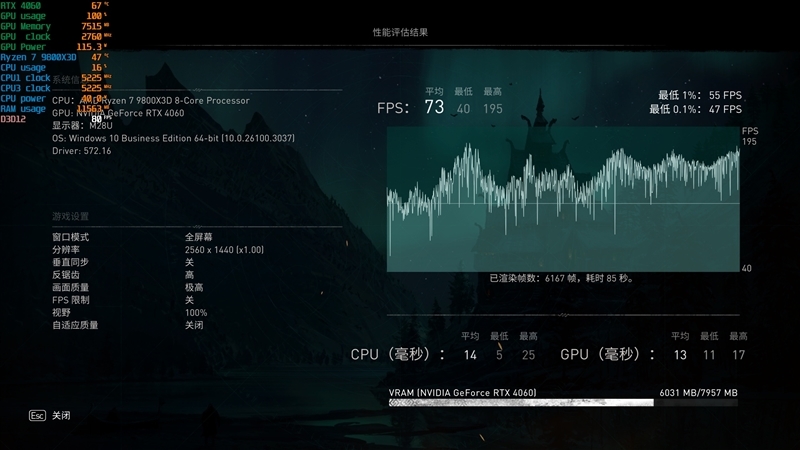Click the FPS 限制 setting label
The height and width of the screenshot is (450, 800).
(70, 300)
